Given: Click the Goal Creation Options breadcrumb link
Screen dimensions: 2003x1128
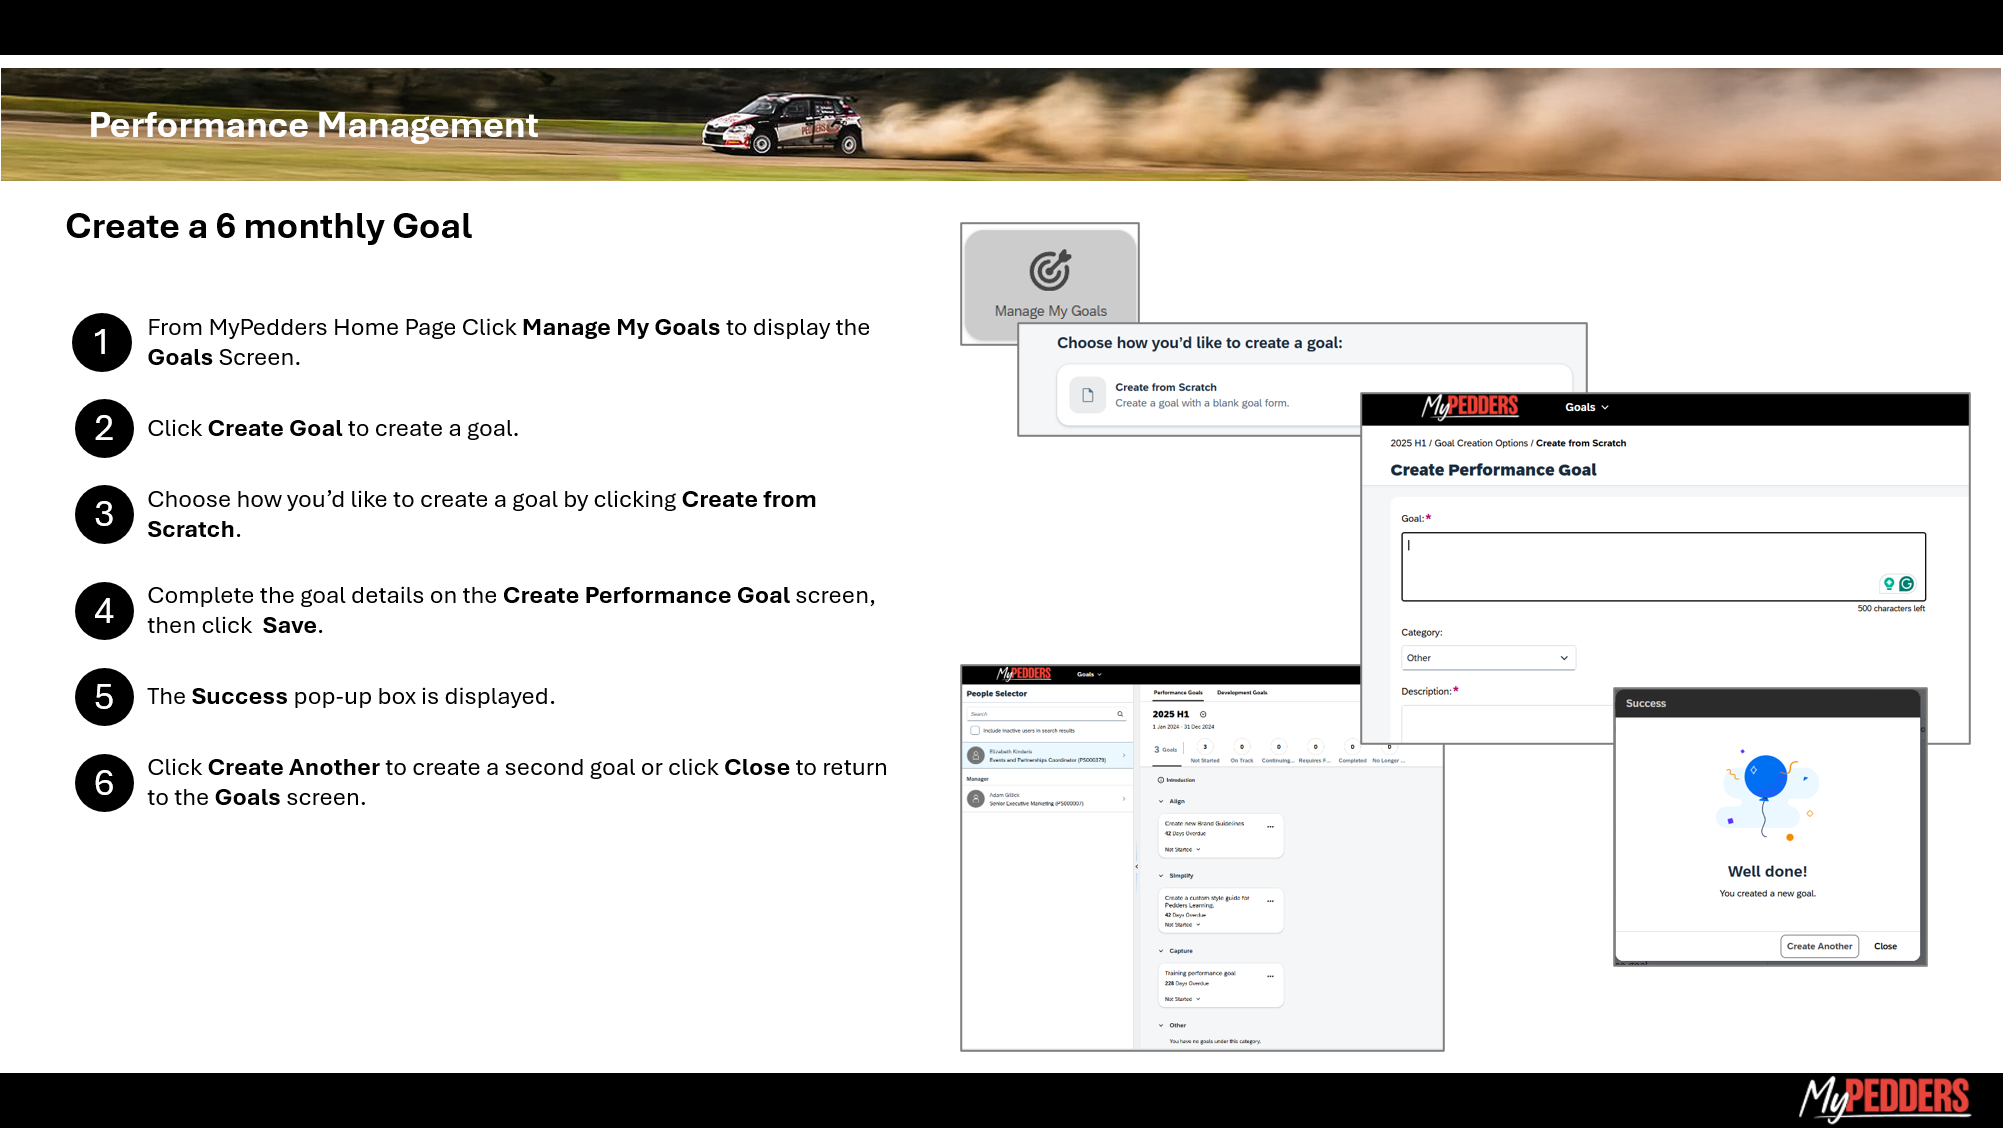Looking at the screenshot, I should [x=1481, y=443].
